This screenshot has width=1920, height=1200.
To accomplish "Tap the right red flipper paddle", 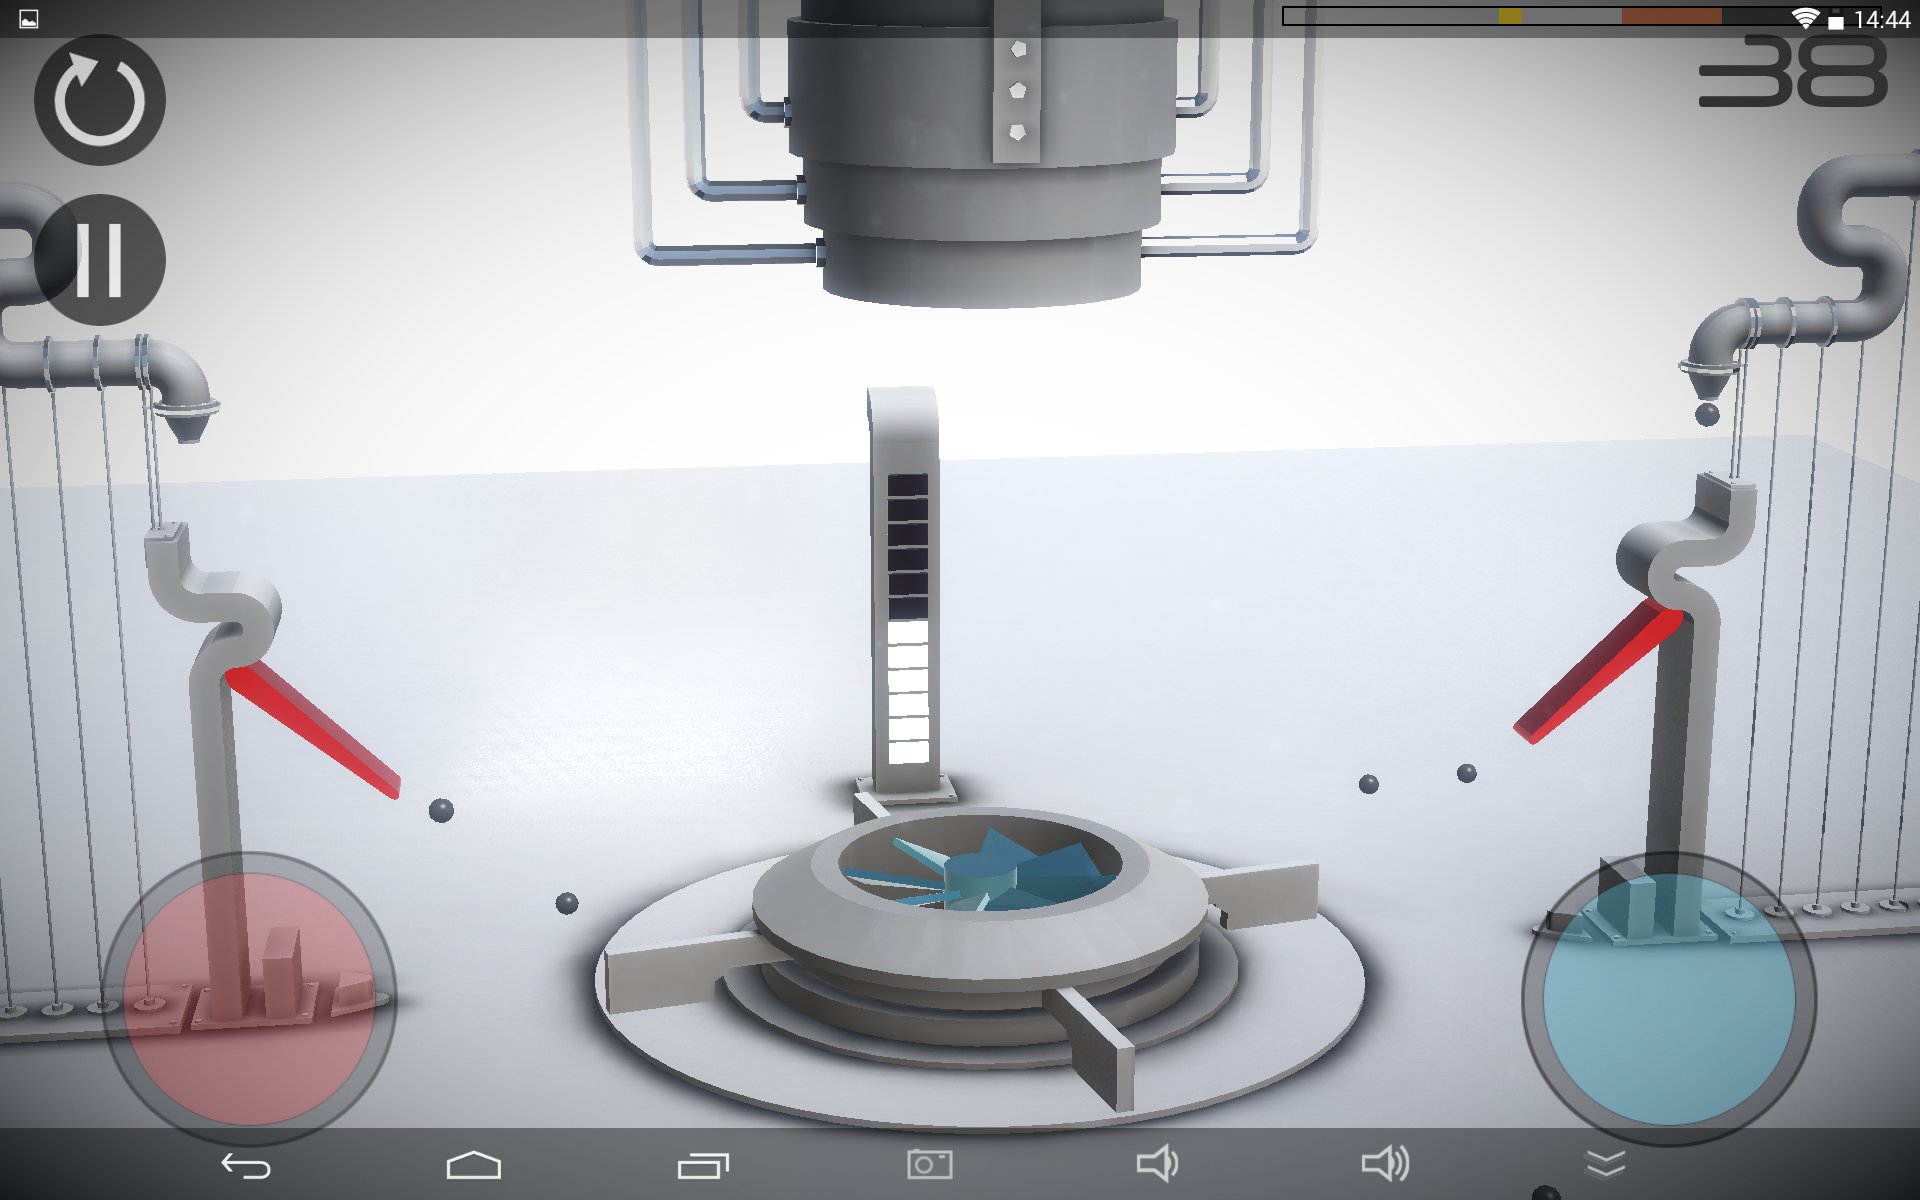I will pyautogui.click(x=1597, y=671).
